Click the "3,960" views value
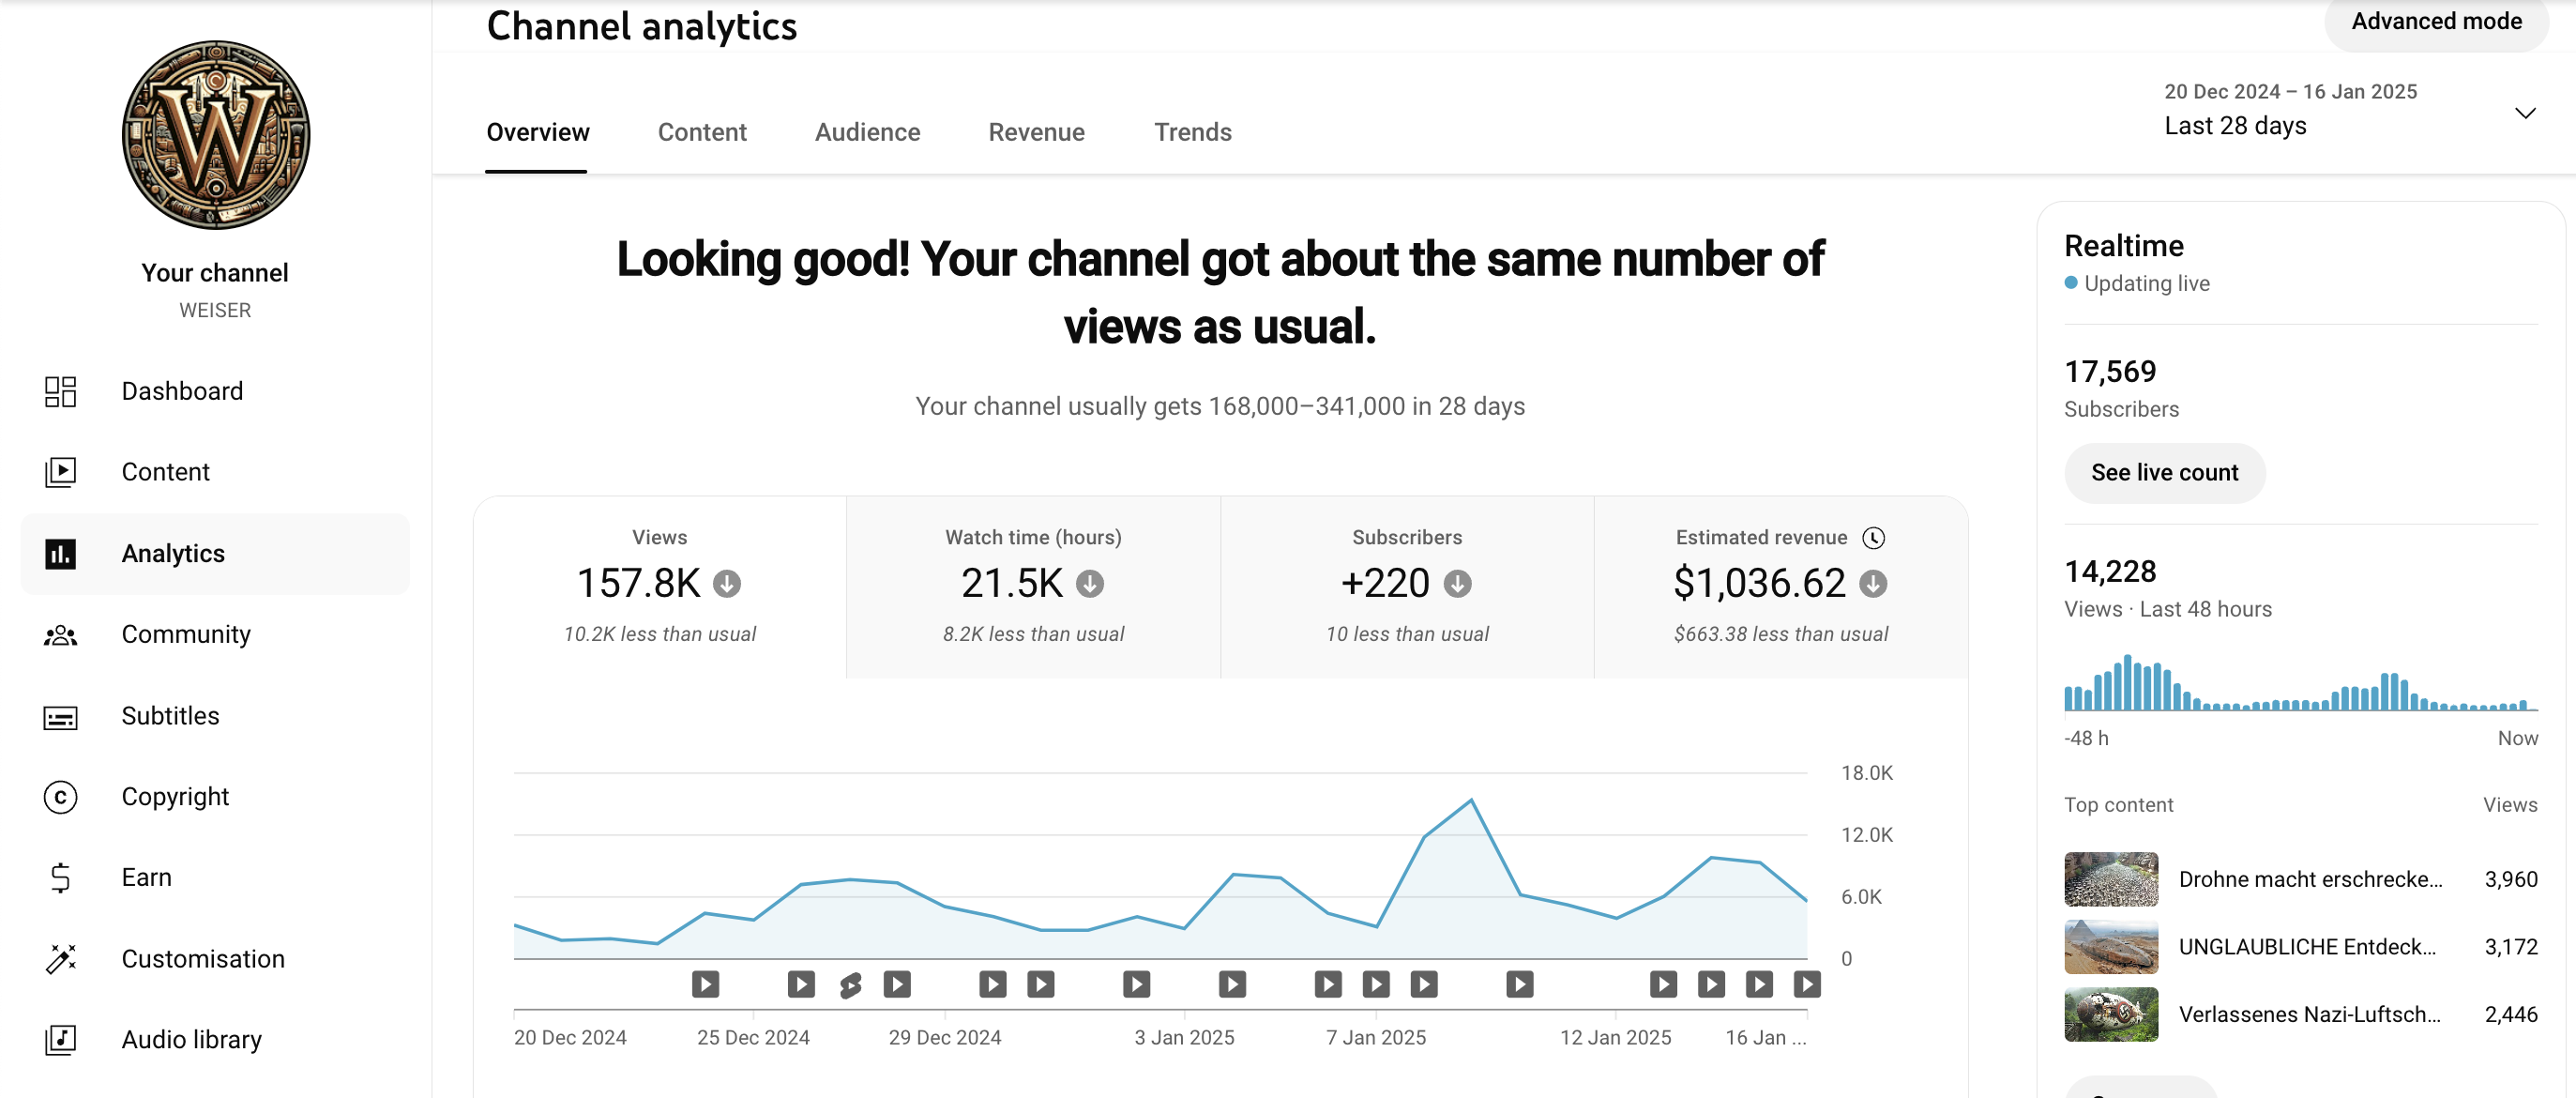This screenshot has width=2576, height=1098. (x=2510, y=879)
